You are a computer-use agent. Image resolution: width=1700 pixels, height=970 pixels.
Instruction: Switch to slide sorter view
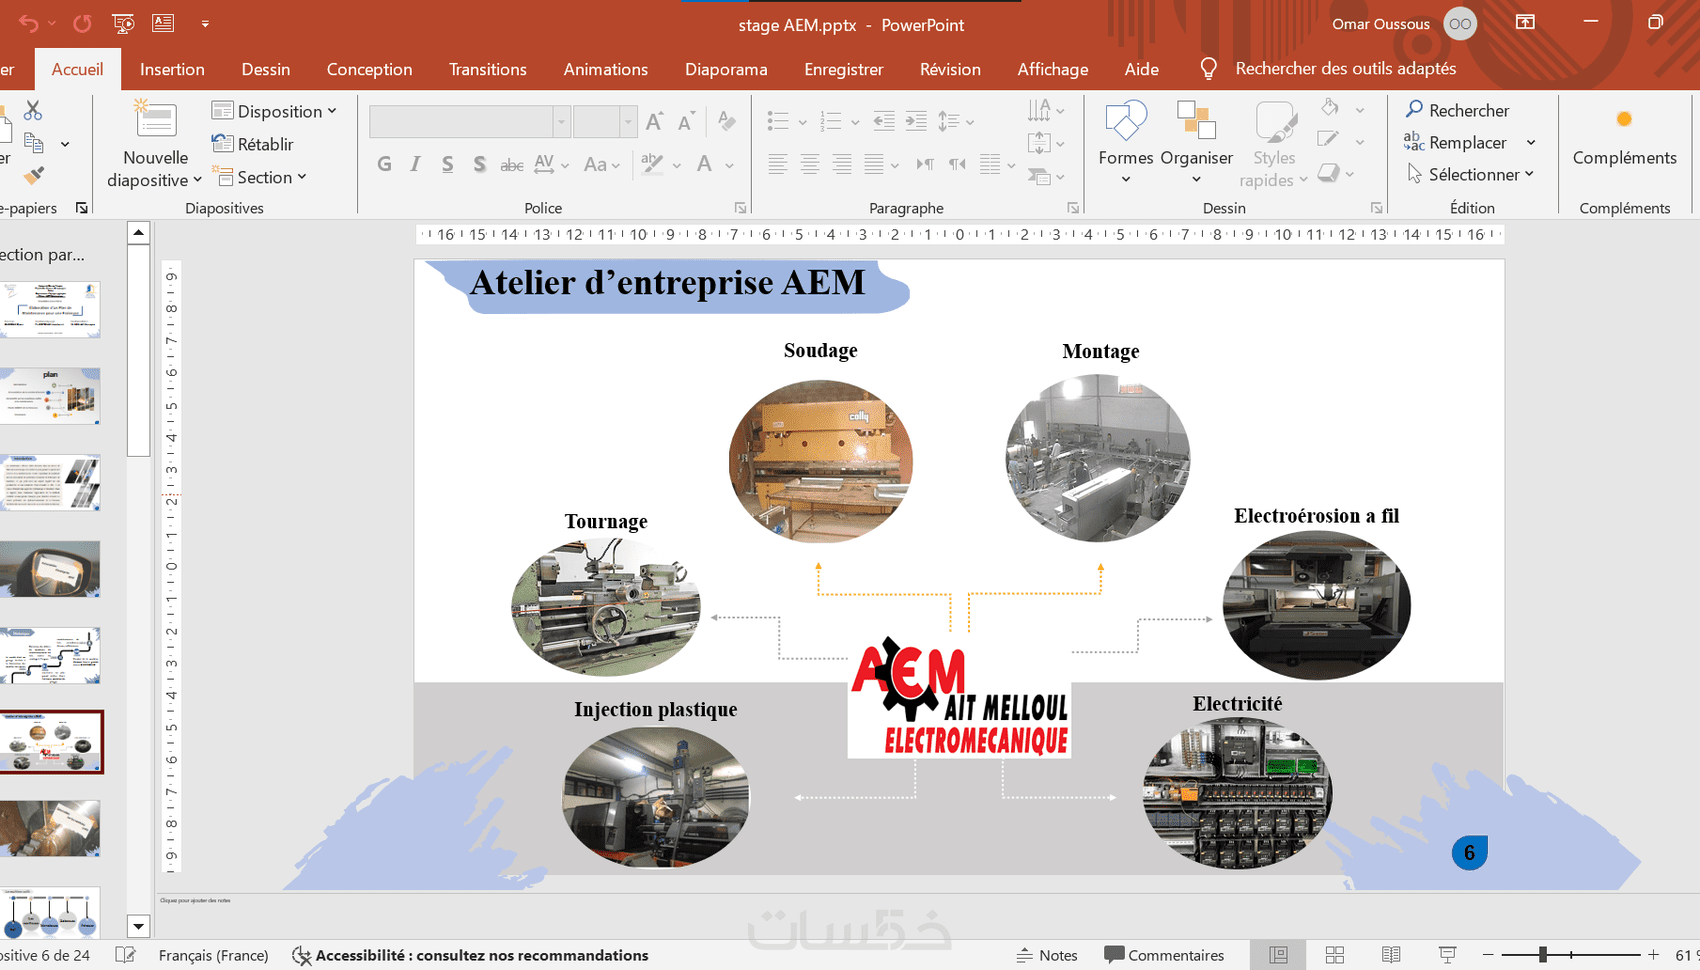(1334, 955)
